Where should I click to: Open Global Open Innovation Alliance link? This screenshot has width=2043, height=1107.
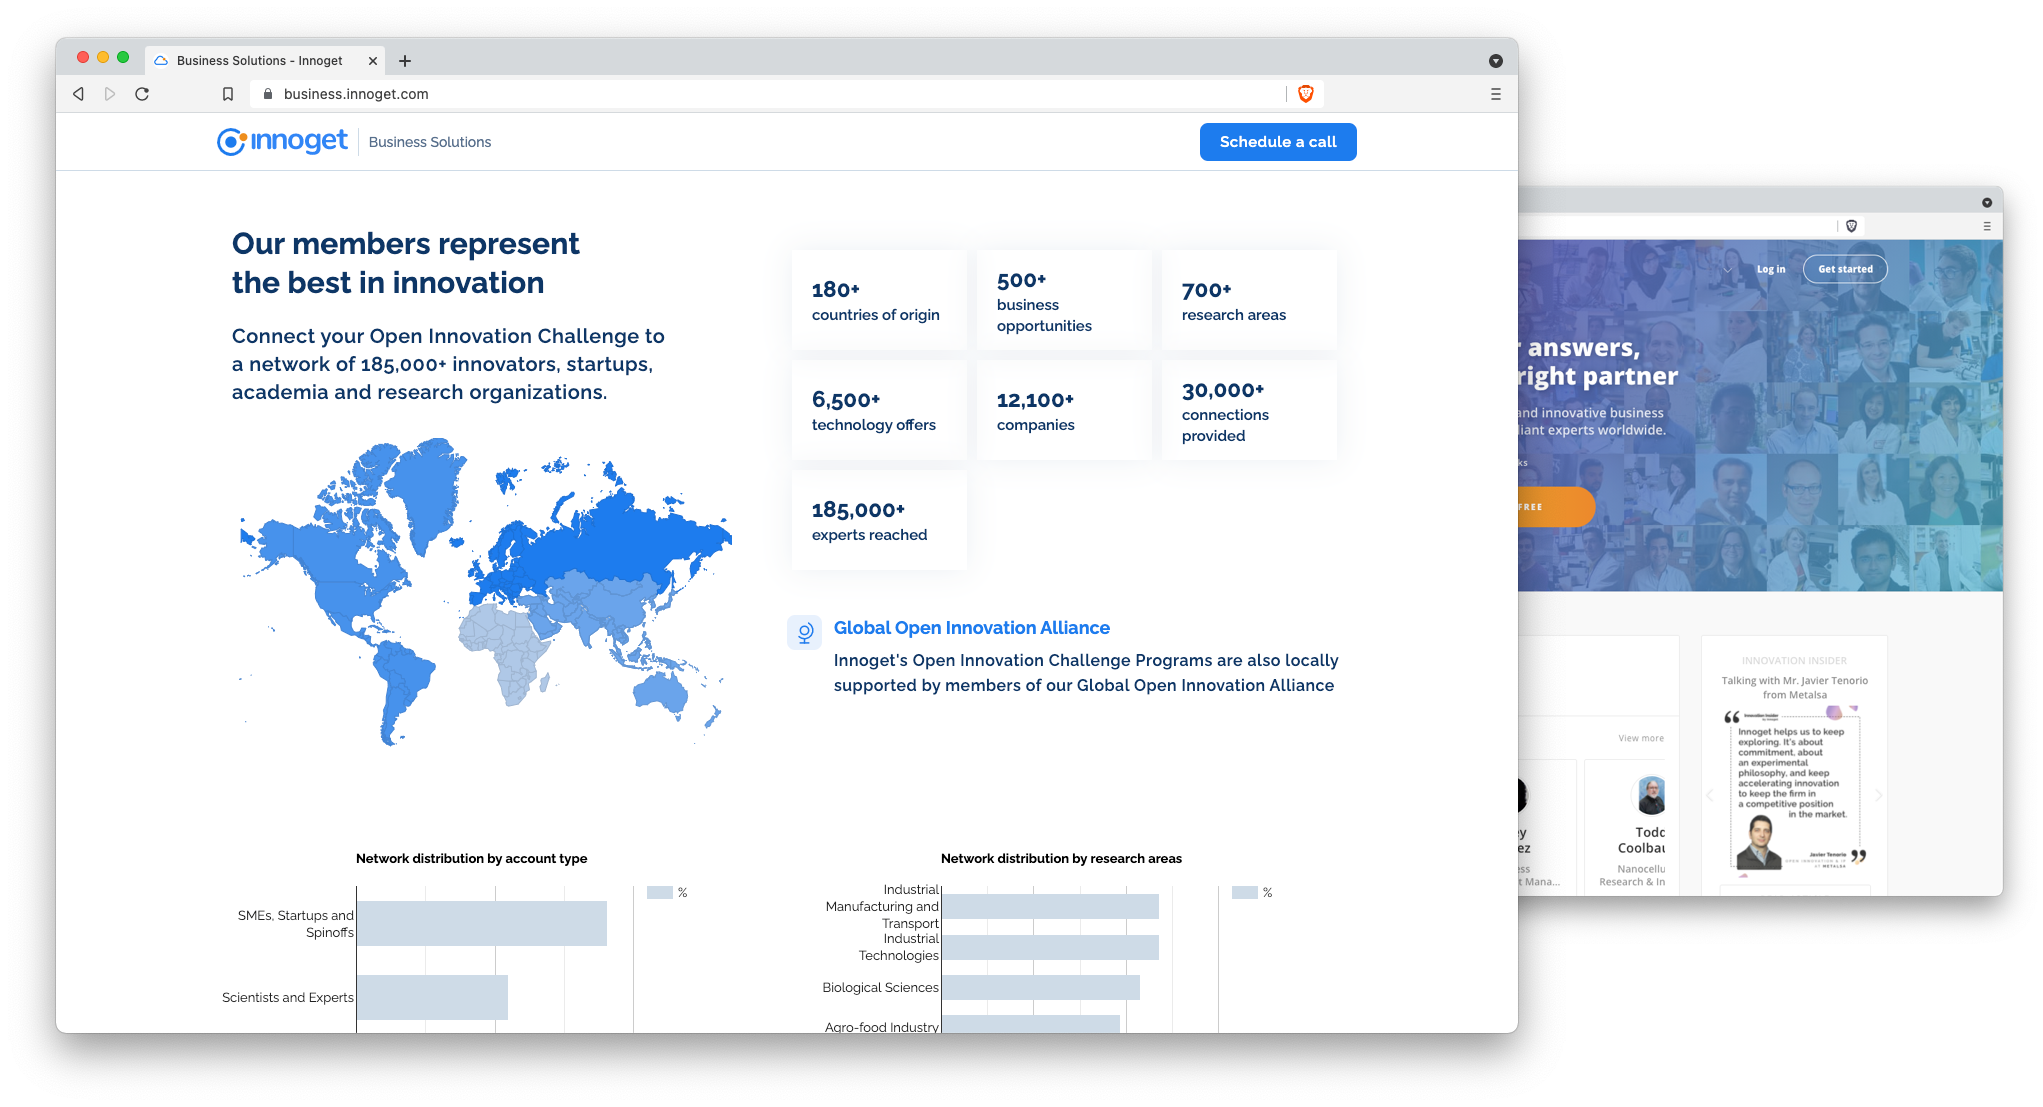click(x=972, y=628)
